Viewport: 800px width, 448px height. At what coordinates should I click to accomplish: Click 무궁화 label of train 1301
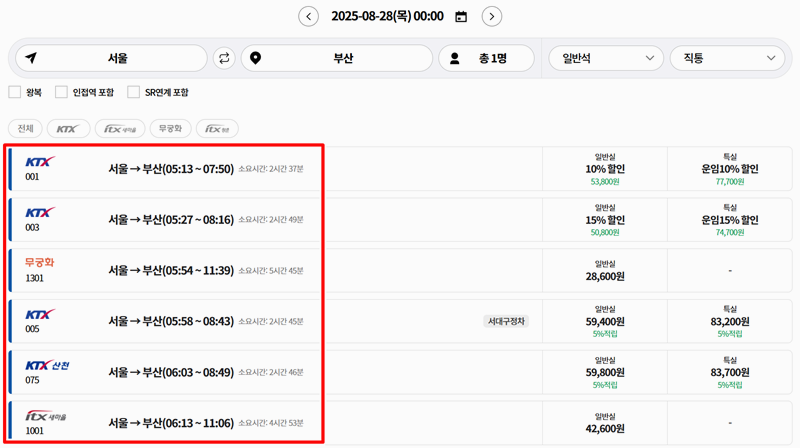tap(39, 262)
